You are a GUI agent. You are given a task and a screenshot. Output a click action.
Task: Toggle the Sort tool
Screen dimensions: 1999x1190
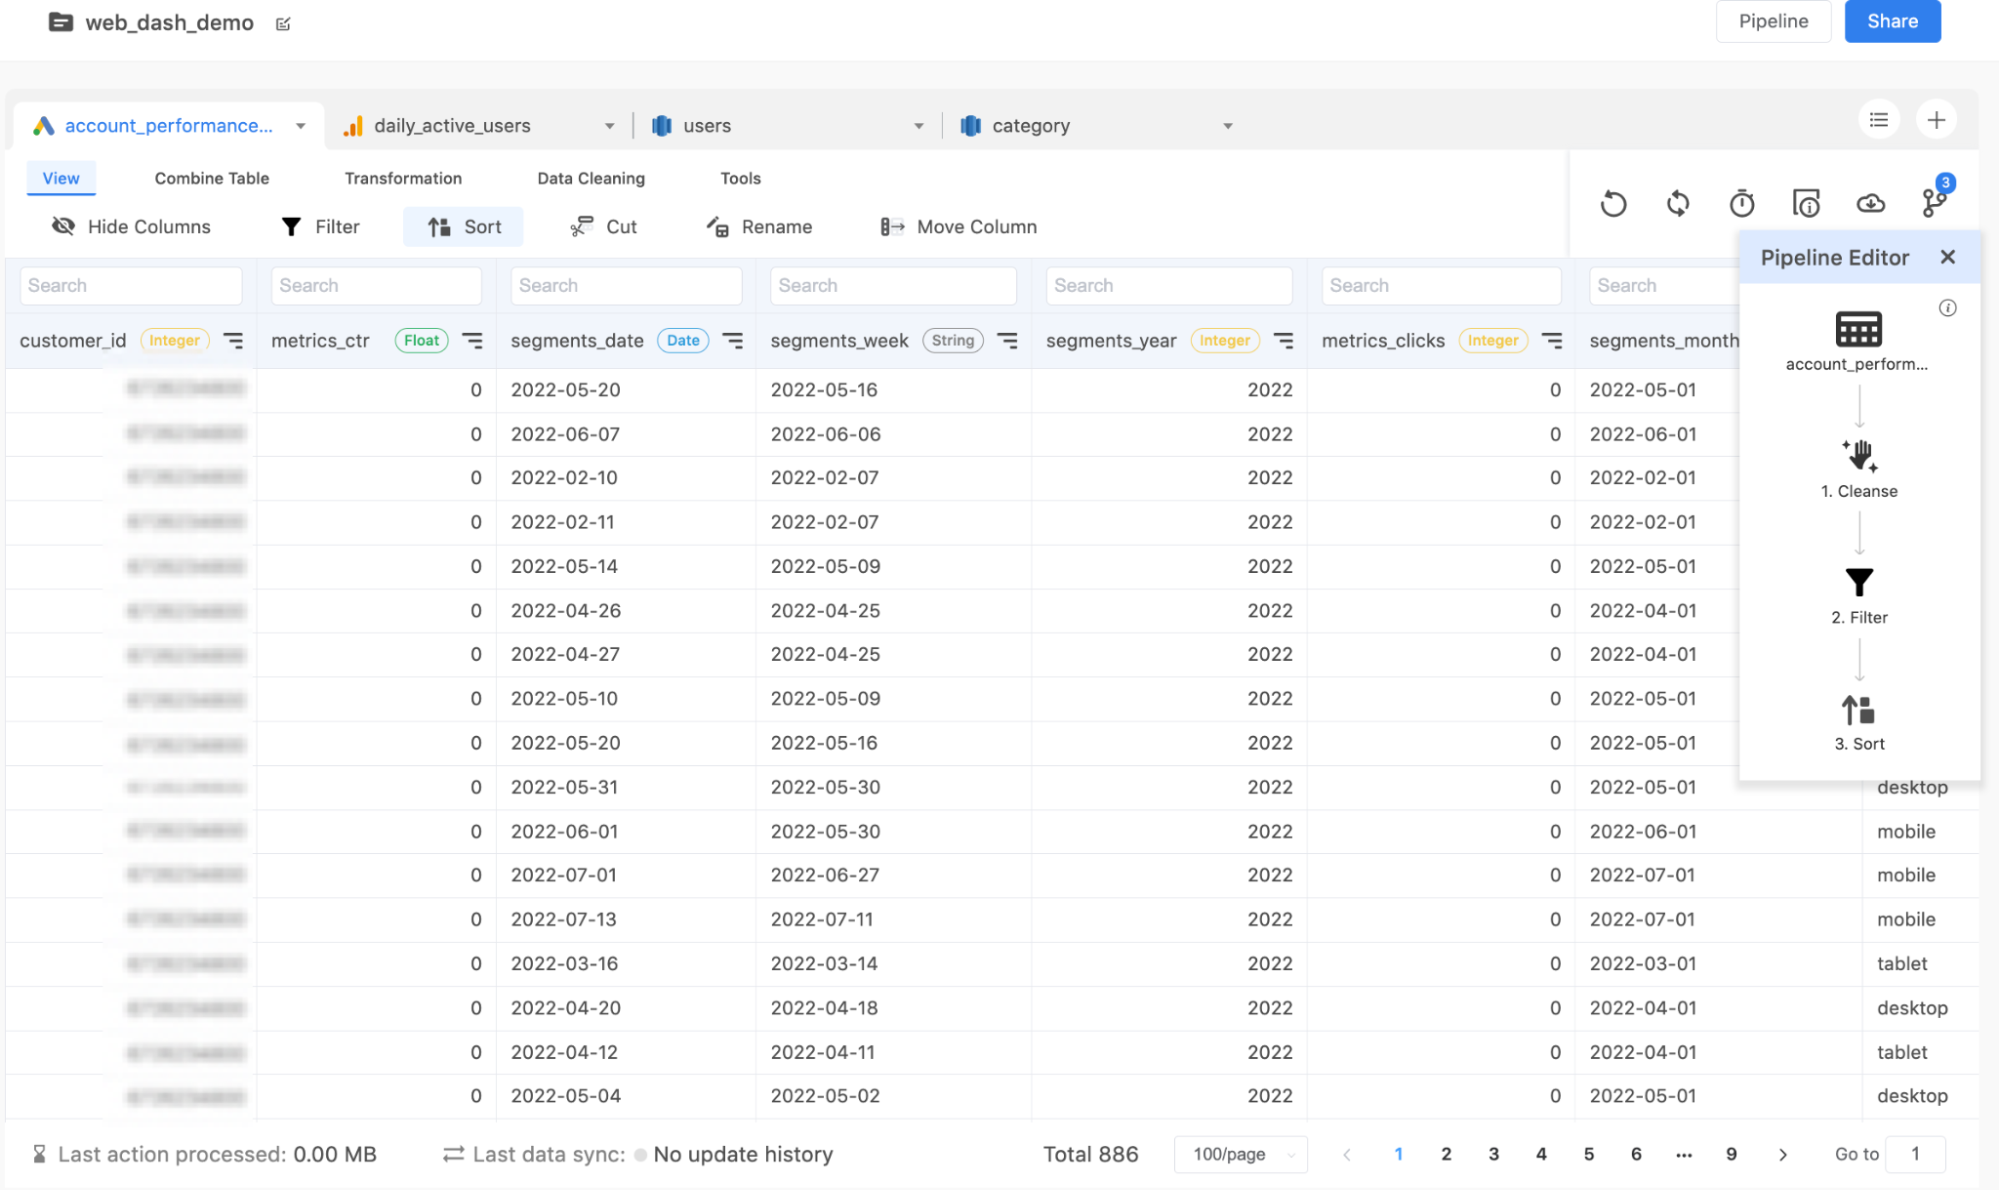pyautogui.click(x=464, y=227)
